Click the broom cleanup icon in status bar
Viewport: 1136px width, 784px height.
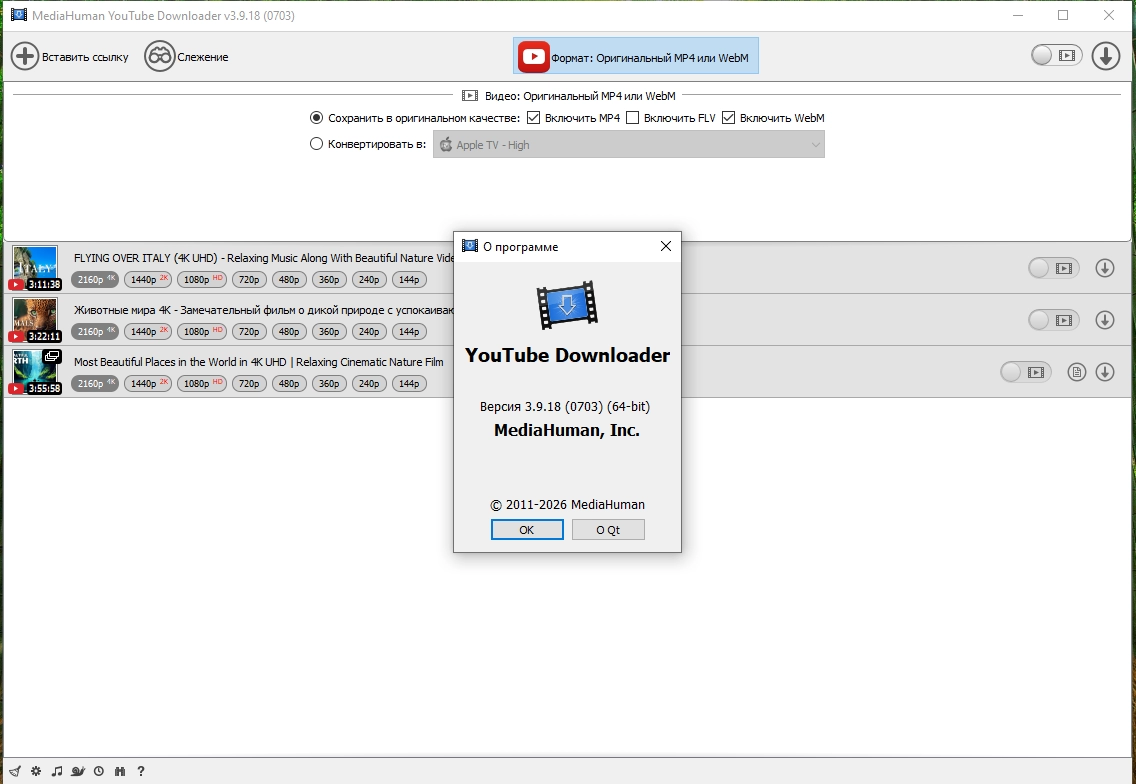(15, 771)
